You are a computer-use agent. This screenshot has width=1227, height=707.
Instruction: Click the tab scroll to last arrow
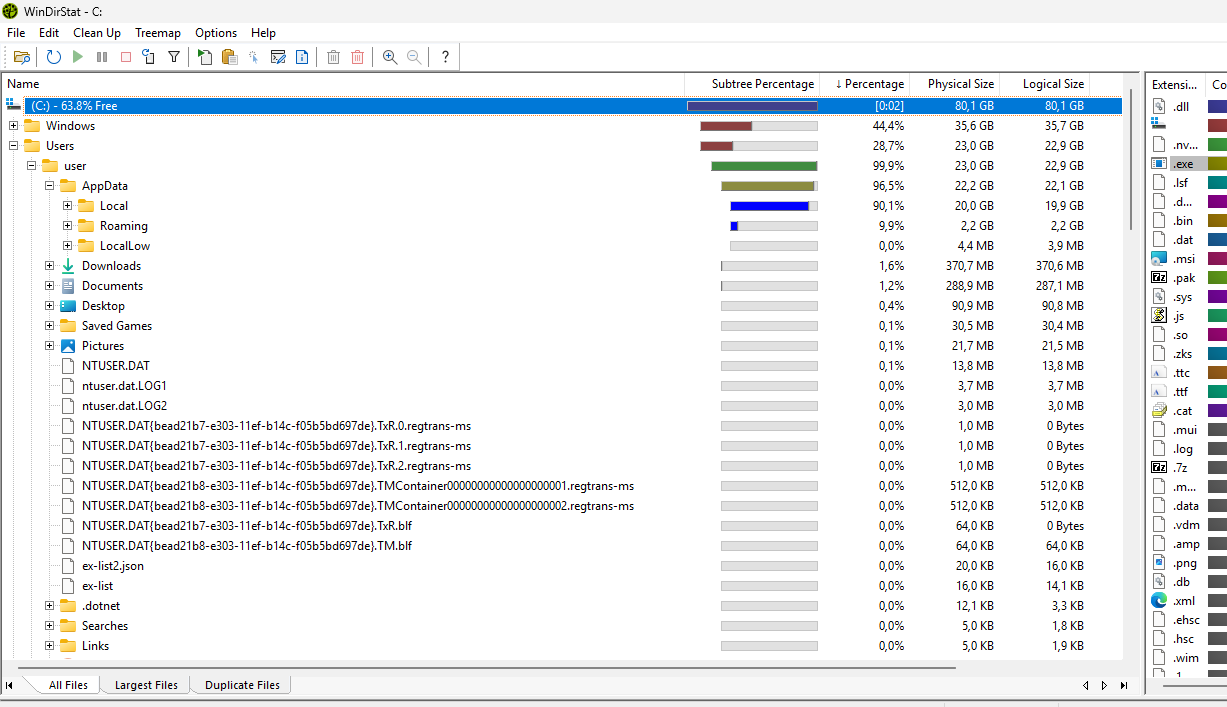[1123, 685]
